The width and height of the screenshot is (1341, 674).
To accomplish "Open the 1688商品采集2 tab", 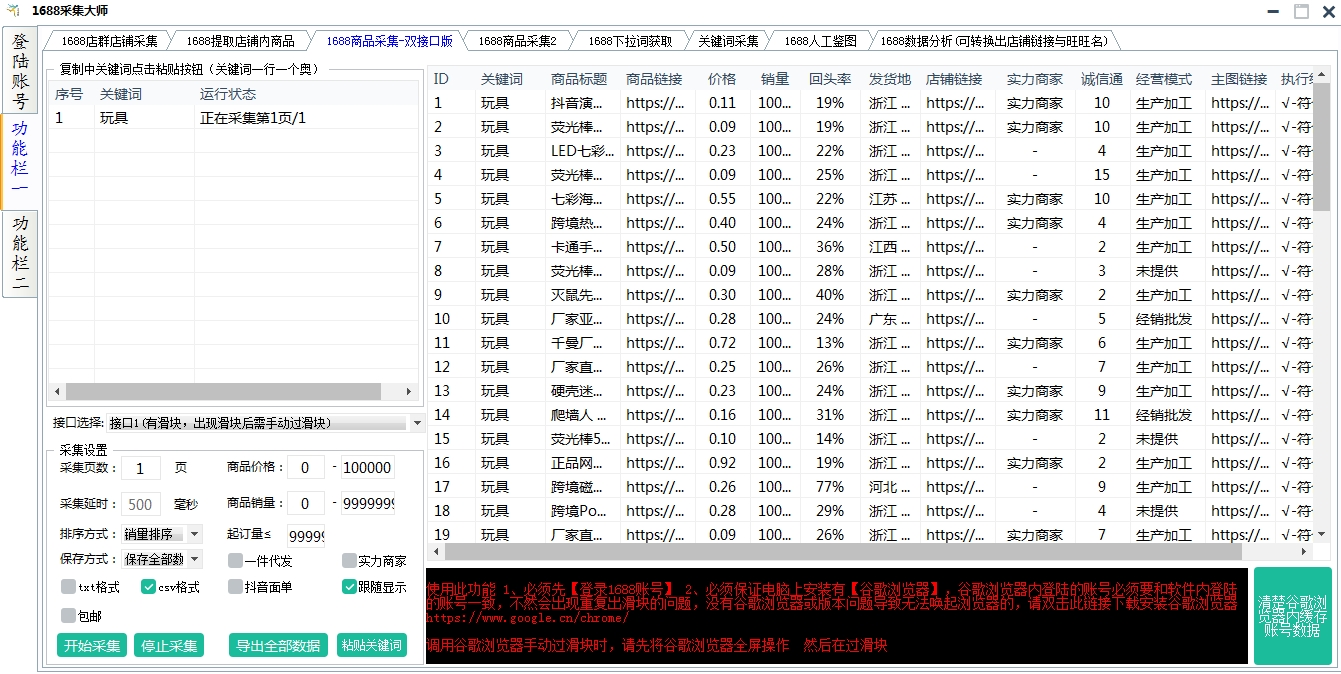I will pos(517,41).
